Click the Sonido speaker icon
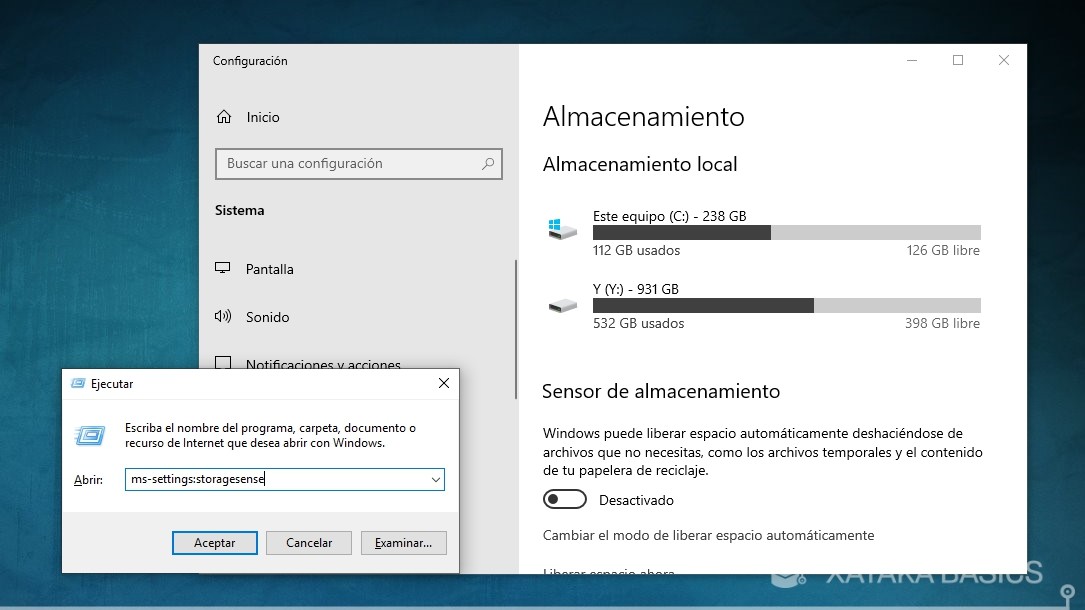Image resolution: width=1085 pixels, height=610 pixels. pos(224,317)
